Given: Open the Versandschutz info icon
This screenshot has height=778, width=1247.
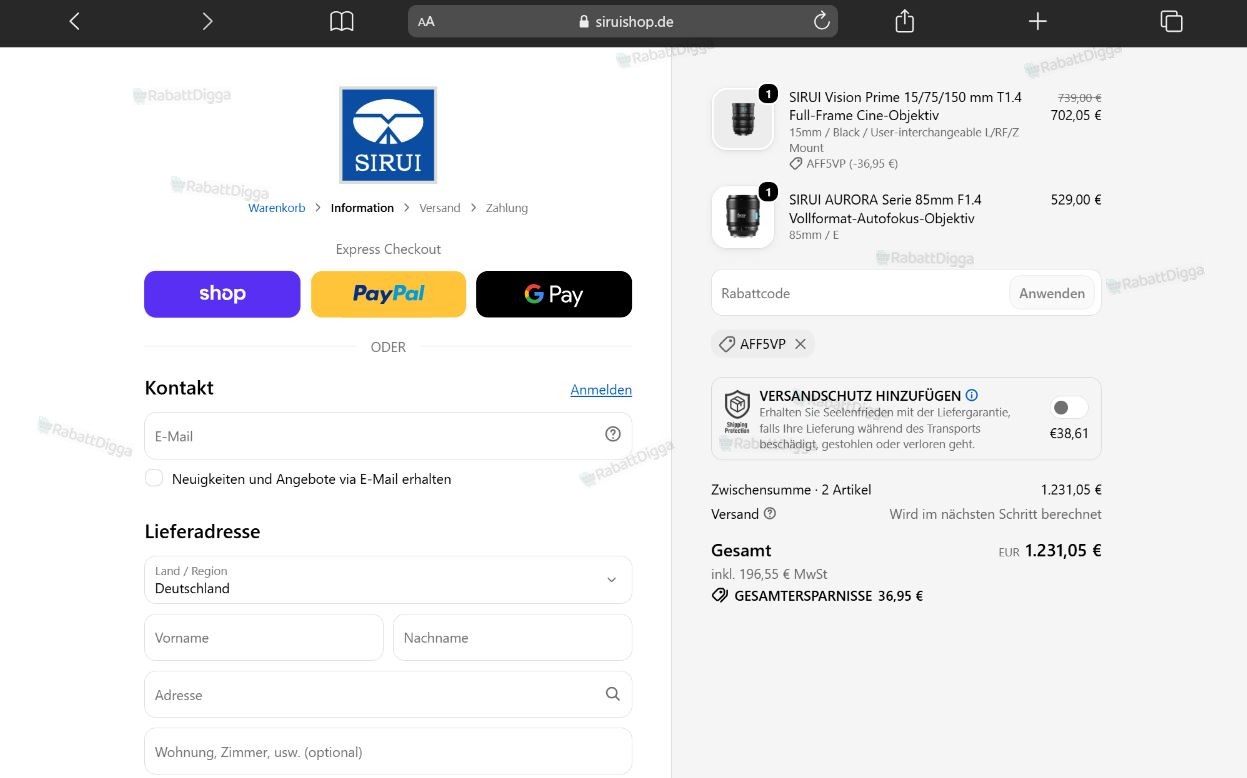Looking at the screenshot, I should pos(972,395).
